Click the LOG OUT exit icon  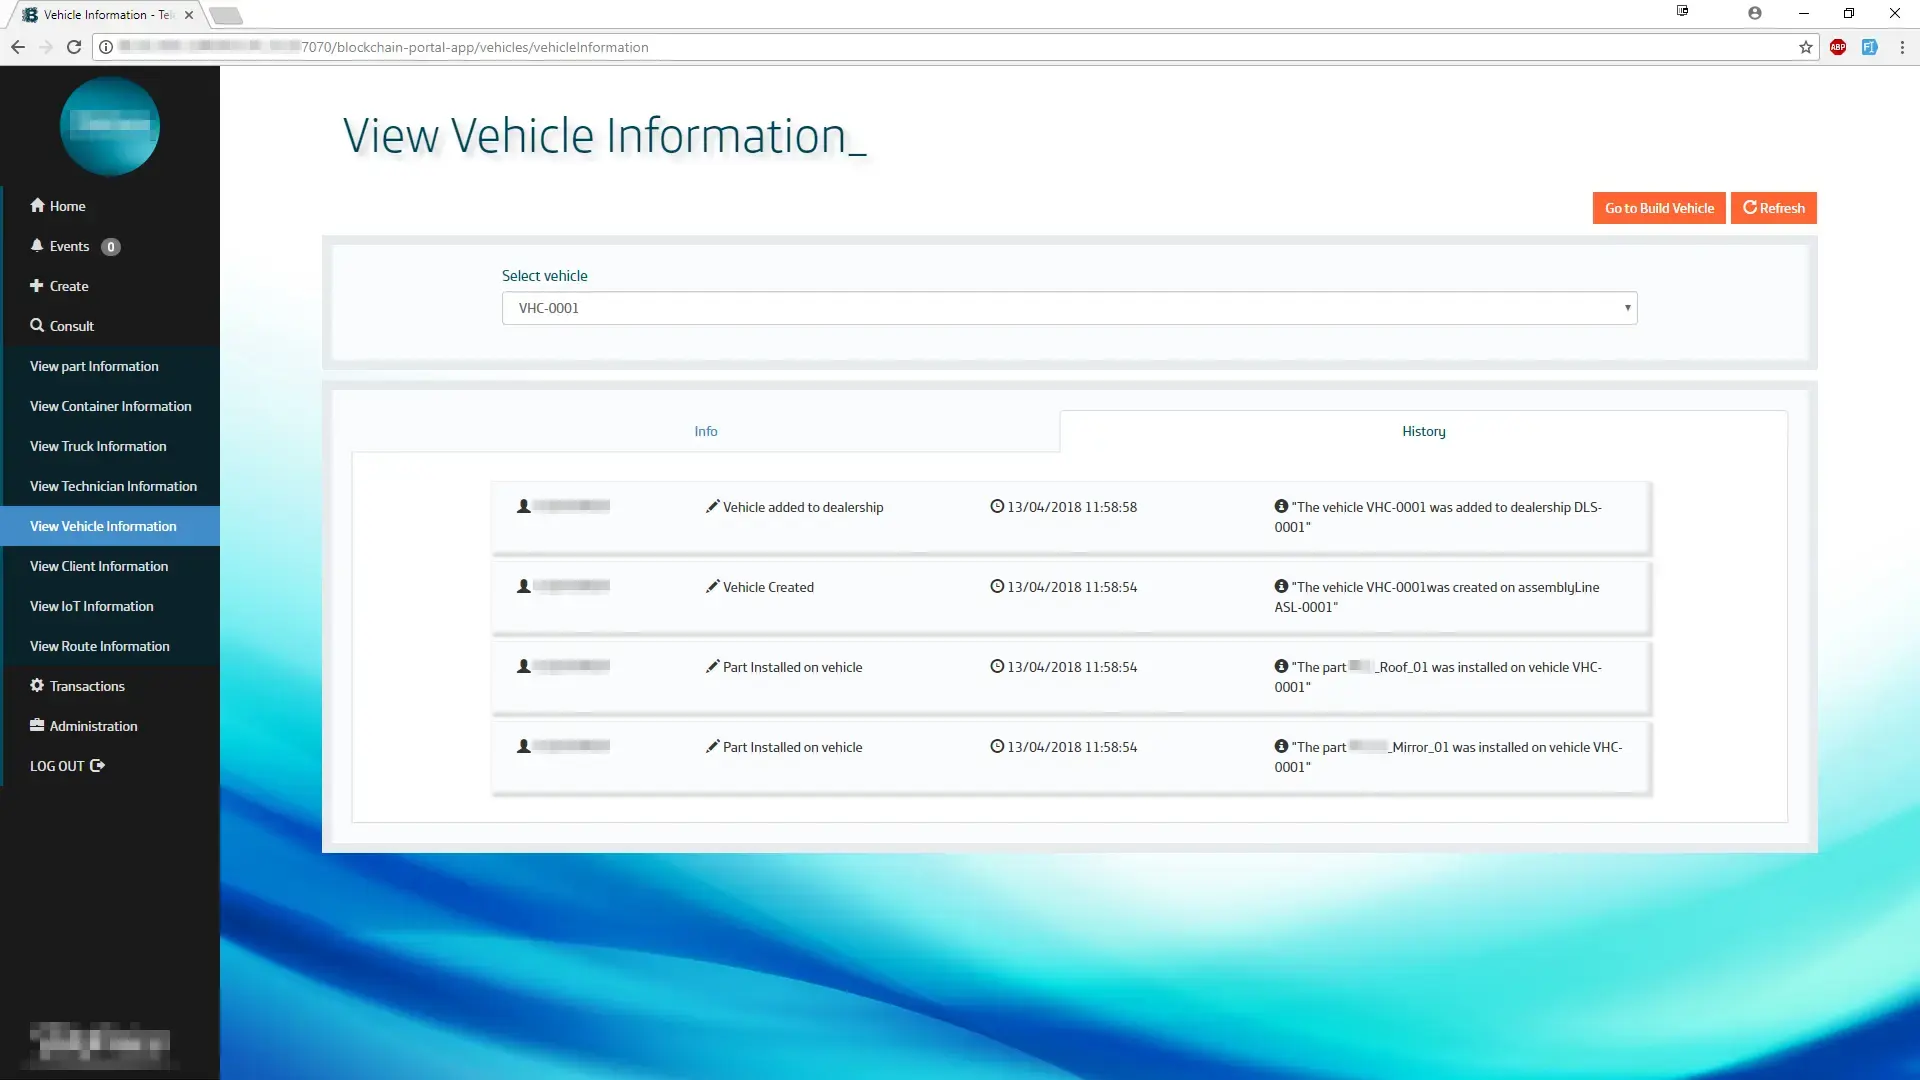(97, 765)
